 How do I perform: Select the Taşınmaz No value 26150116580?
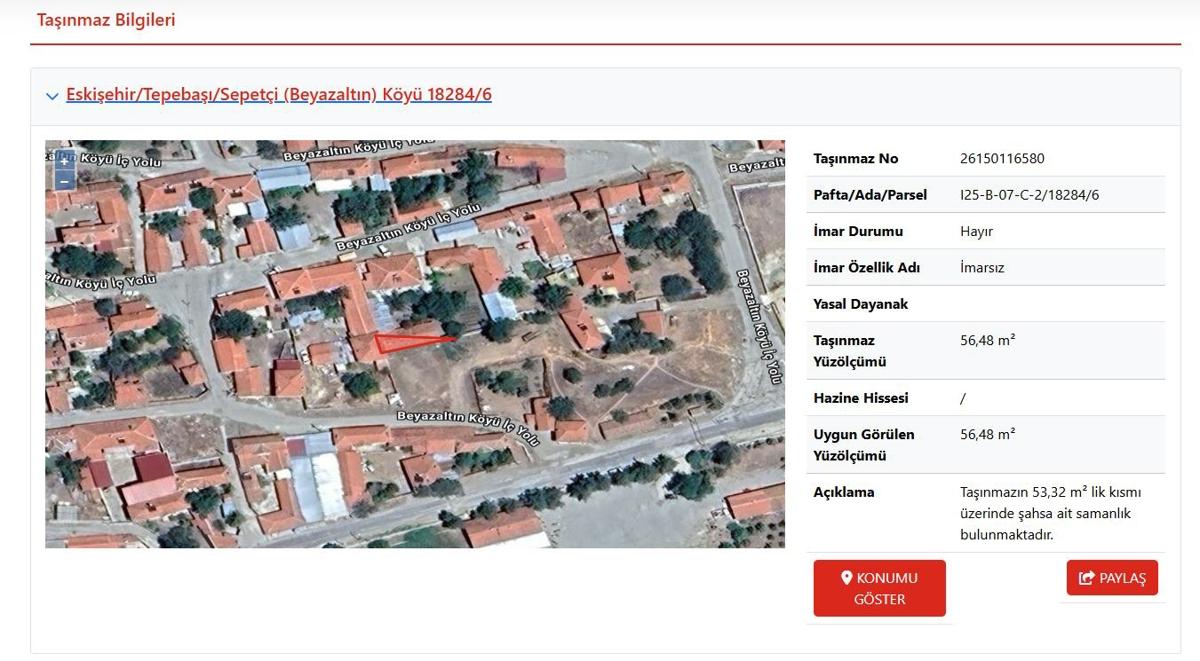1001,159
